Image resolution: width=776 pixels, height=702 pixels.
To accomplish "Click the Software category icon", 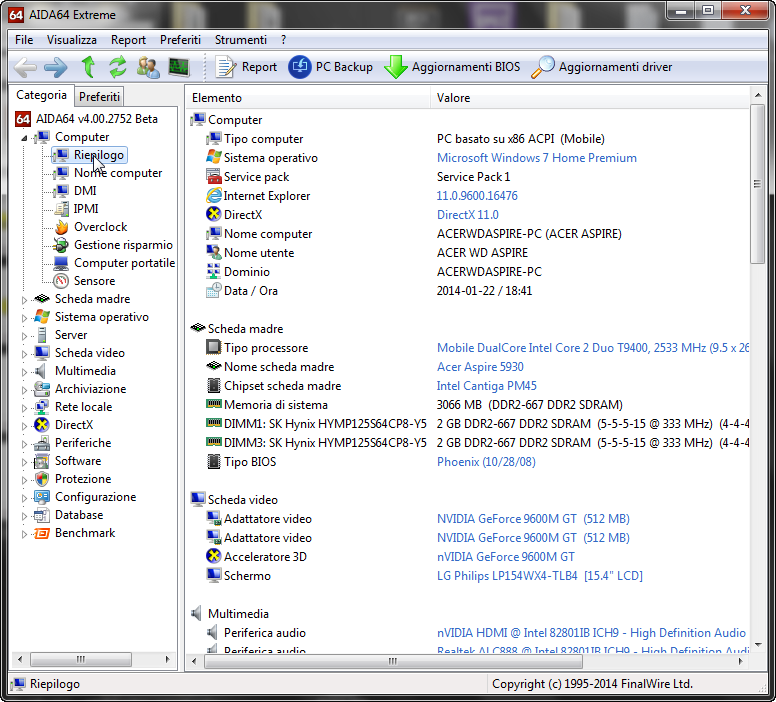I will (x=42, y=461).
